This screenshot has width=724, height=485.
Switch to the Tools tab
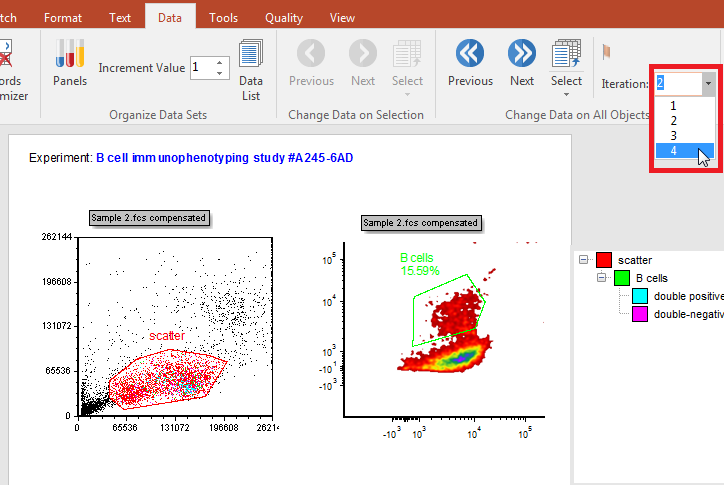(x=223, y=17)
